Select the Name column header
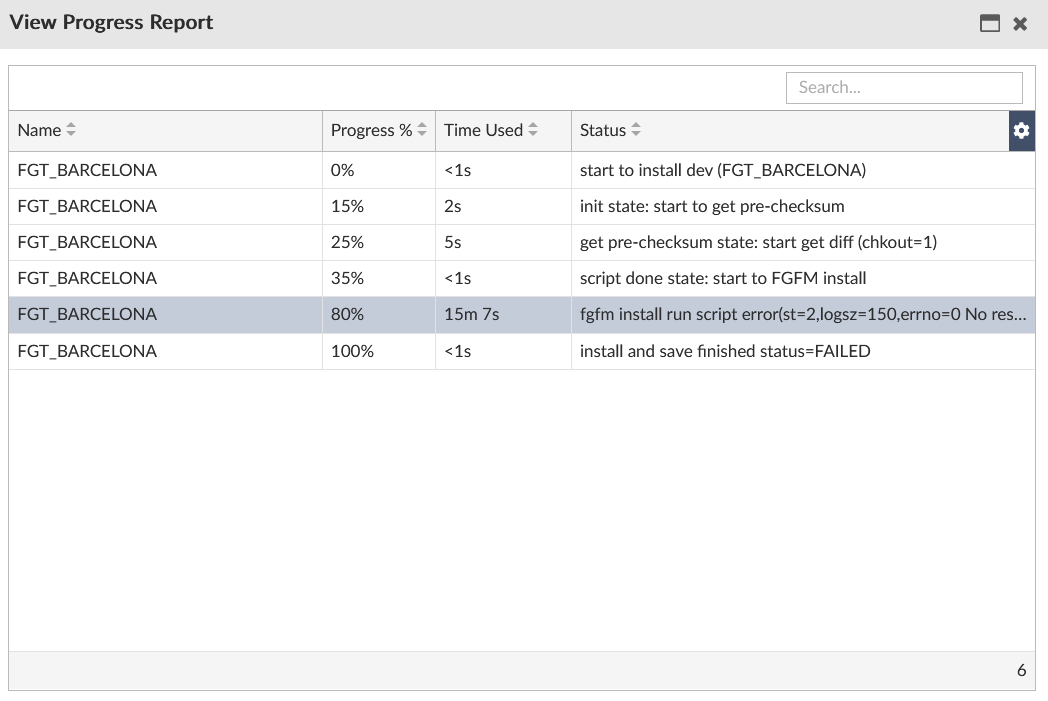Viewport: 1048px width, 701px height. [x=40, y=131]
